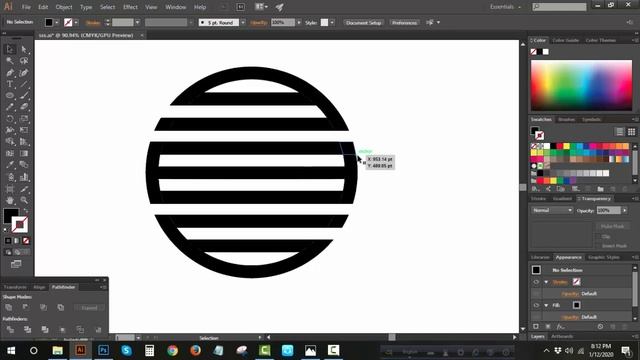
Task: Click the Change Screen Mode icon
Action: (x=16, y=264)
